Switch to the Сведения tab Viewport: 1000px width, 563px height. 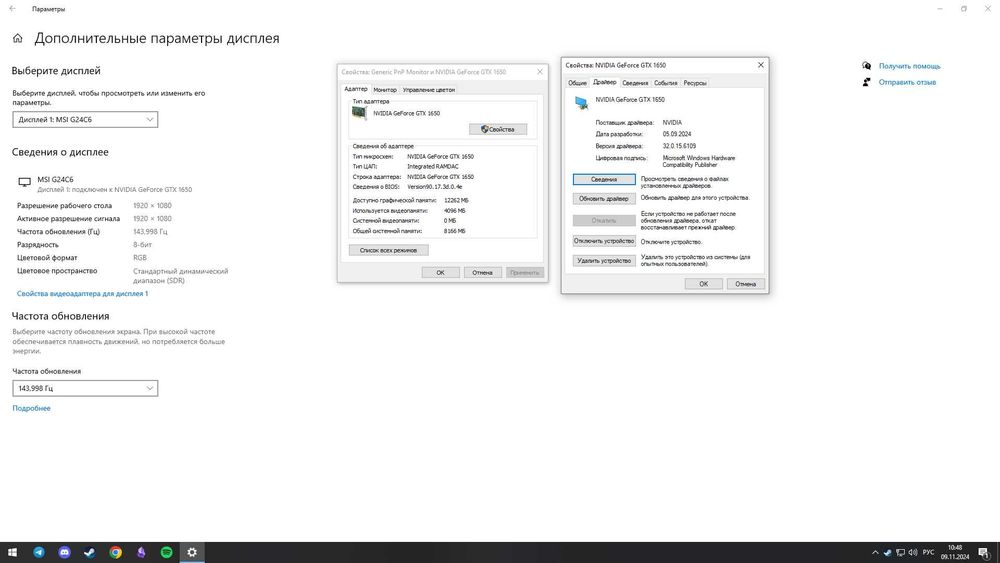click(635, 83)
